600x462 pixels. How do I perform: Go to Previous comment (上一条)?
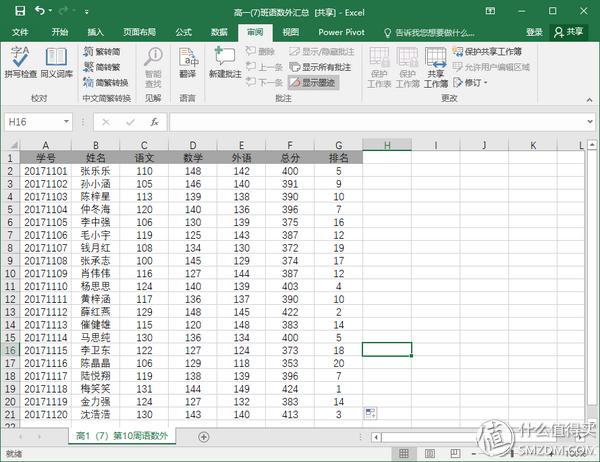pos(264,67)
